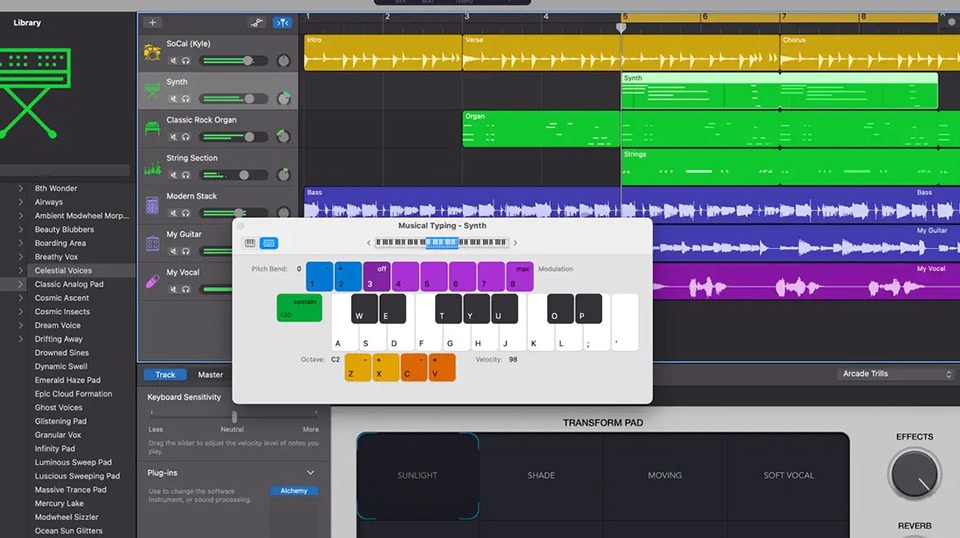Mute the Classic Rock Organ track
Image resolution: width=960 pixels, height=538 pixels.
click(x=173, y=136)
